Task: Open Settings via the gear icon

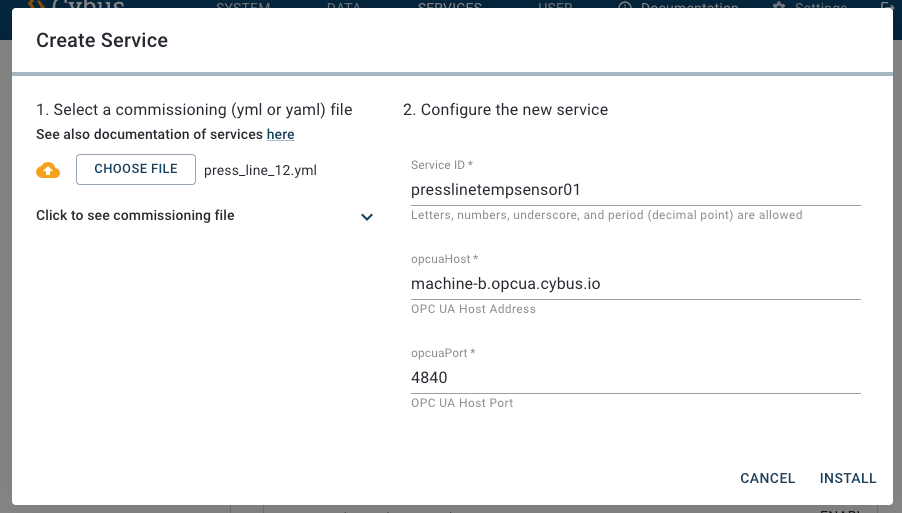Action: tap(780, 6)
